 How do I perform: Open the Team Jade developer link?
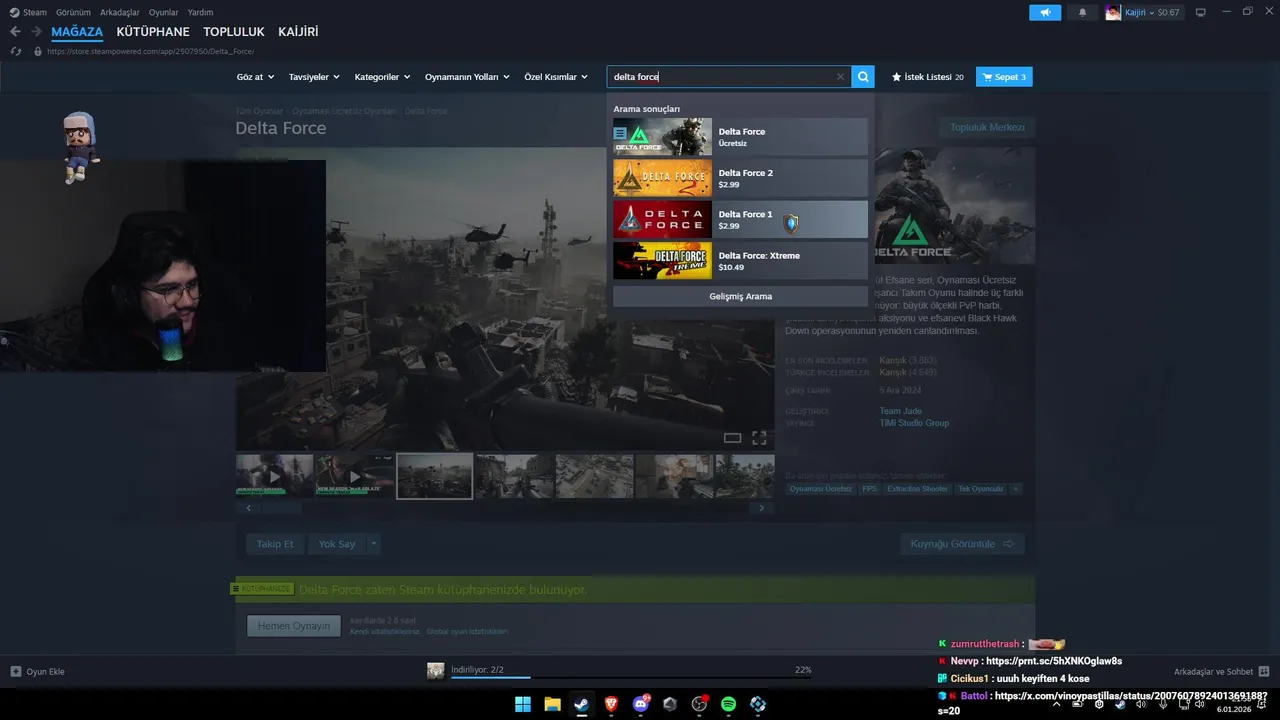(900, 411)
